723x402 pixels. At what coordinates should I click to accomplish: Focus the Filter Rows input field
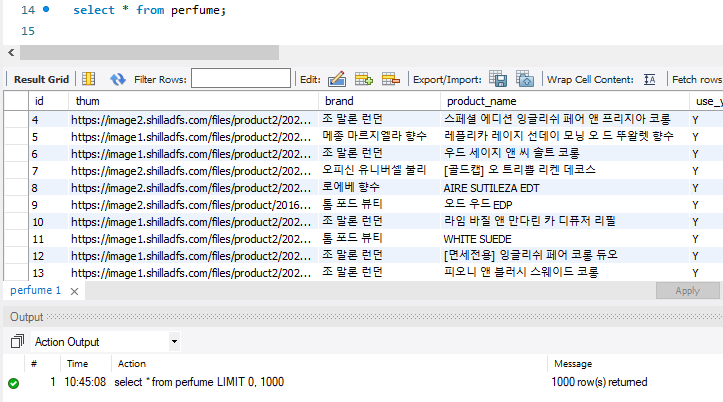click(241, 78)
